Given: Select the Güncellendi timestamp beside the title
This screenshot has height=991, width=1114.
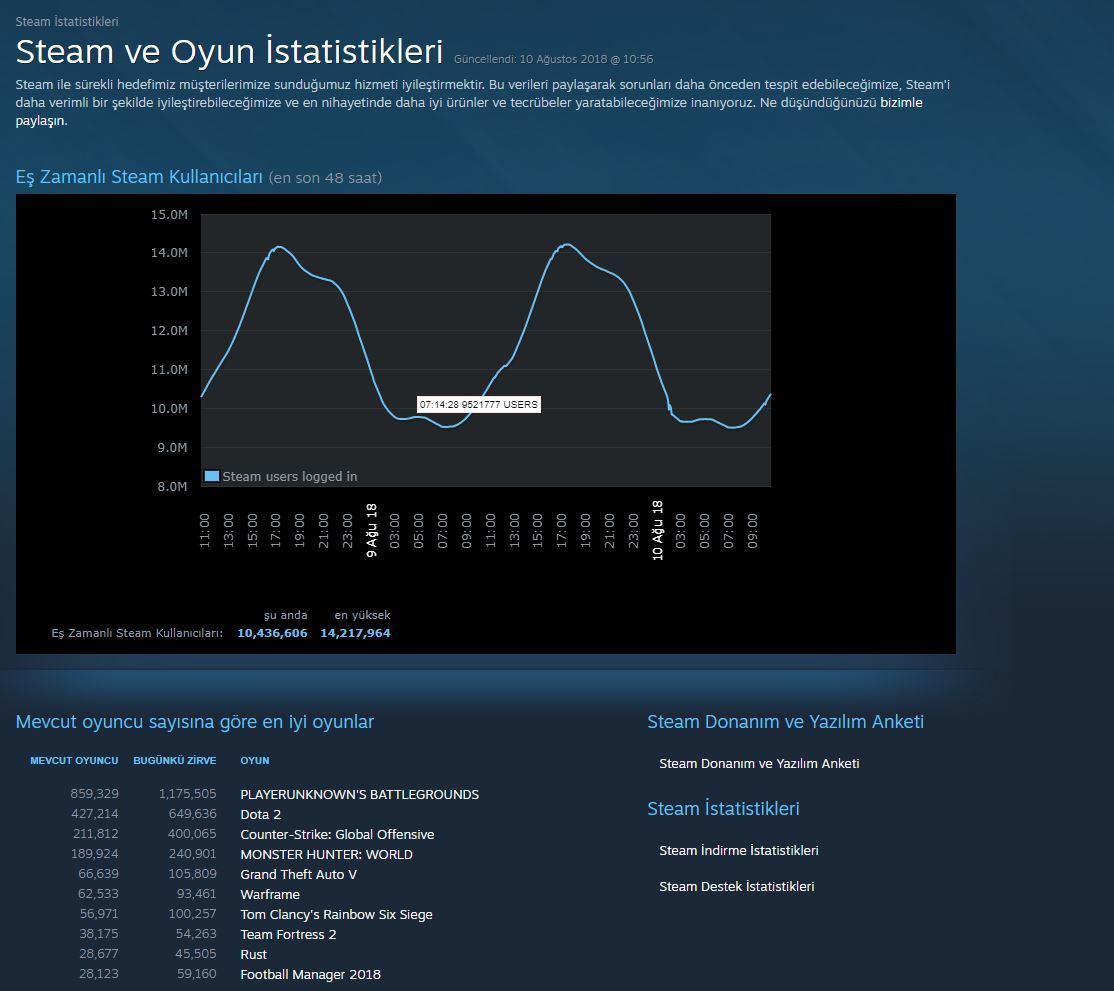Looking at the screenshot, I should point(553,59).
